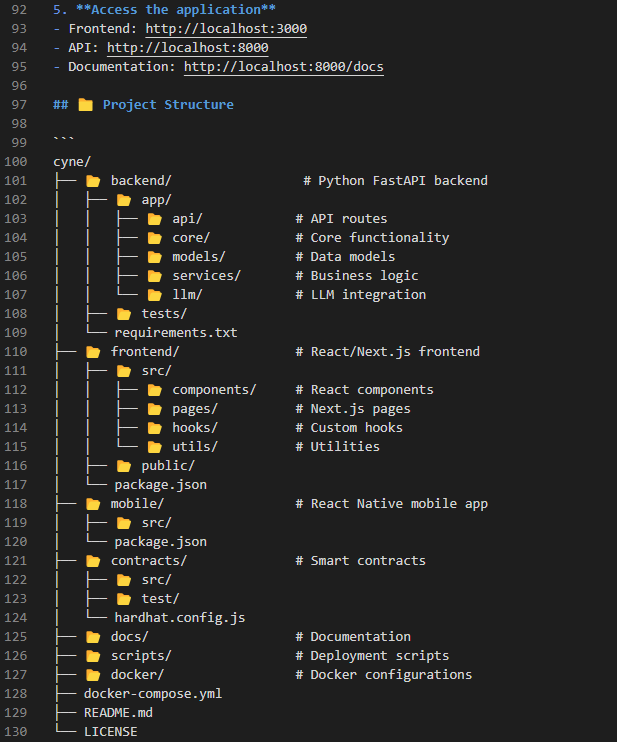The width and height of the screenshot is (617, 742).
Task: Click the 'hardhat.config.js' file name
Action: (180, 618)
